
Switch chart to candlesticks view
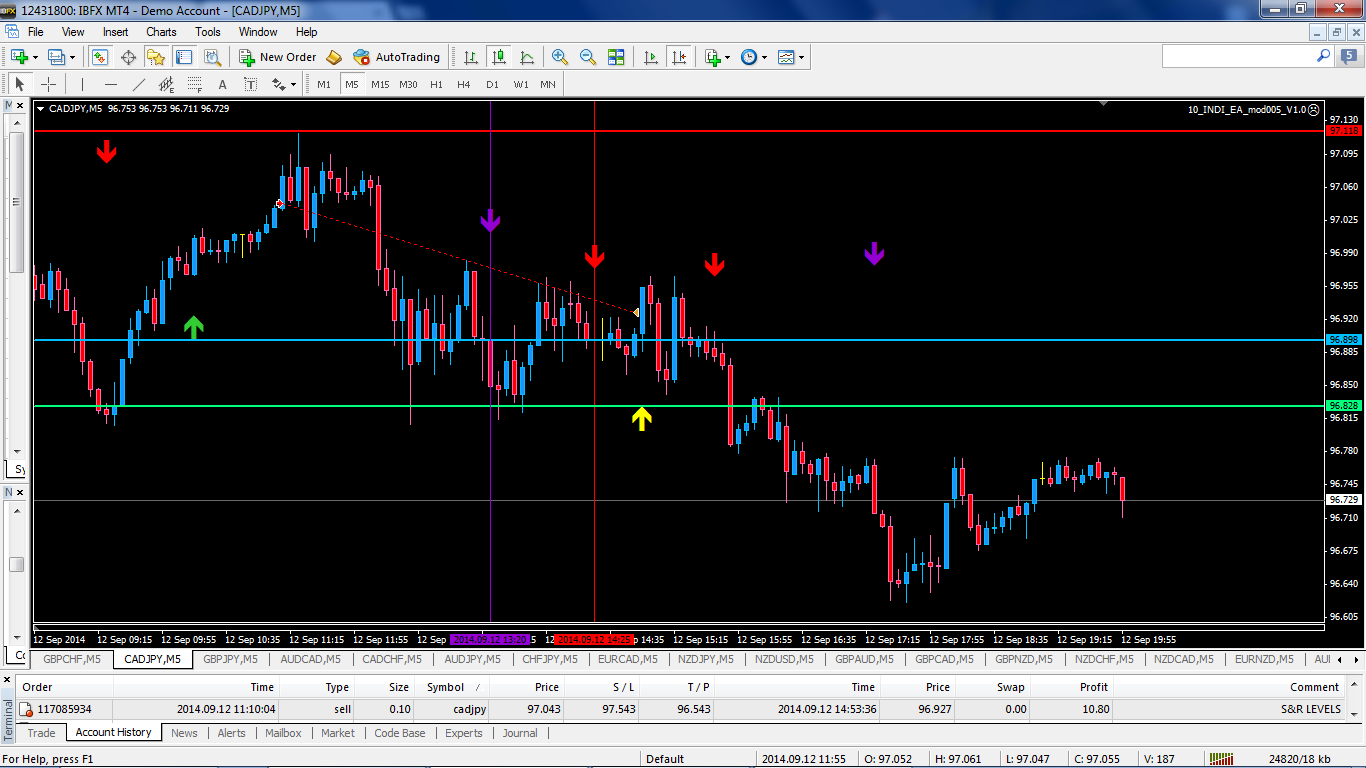(498, 57)
